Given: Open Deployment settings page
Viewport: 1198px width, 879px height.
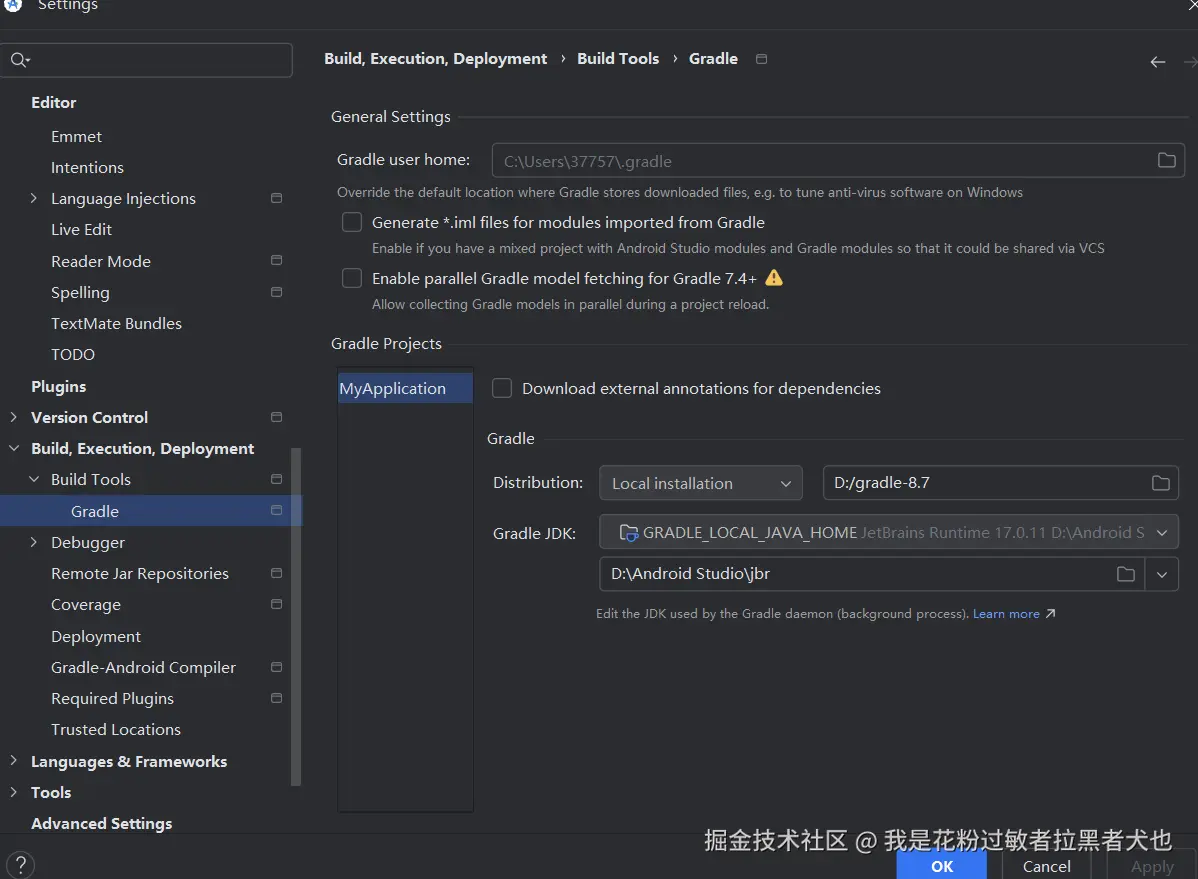Looking at the screenshot, I should [x=96, y=636].
